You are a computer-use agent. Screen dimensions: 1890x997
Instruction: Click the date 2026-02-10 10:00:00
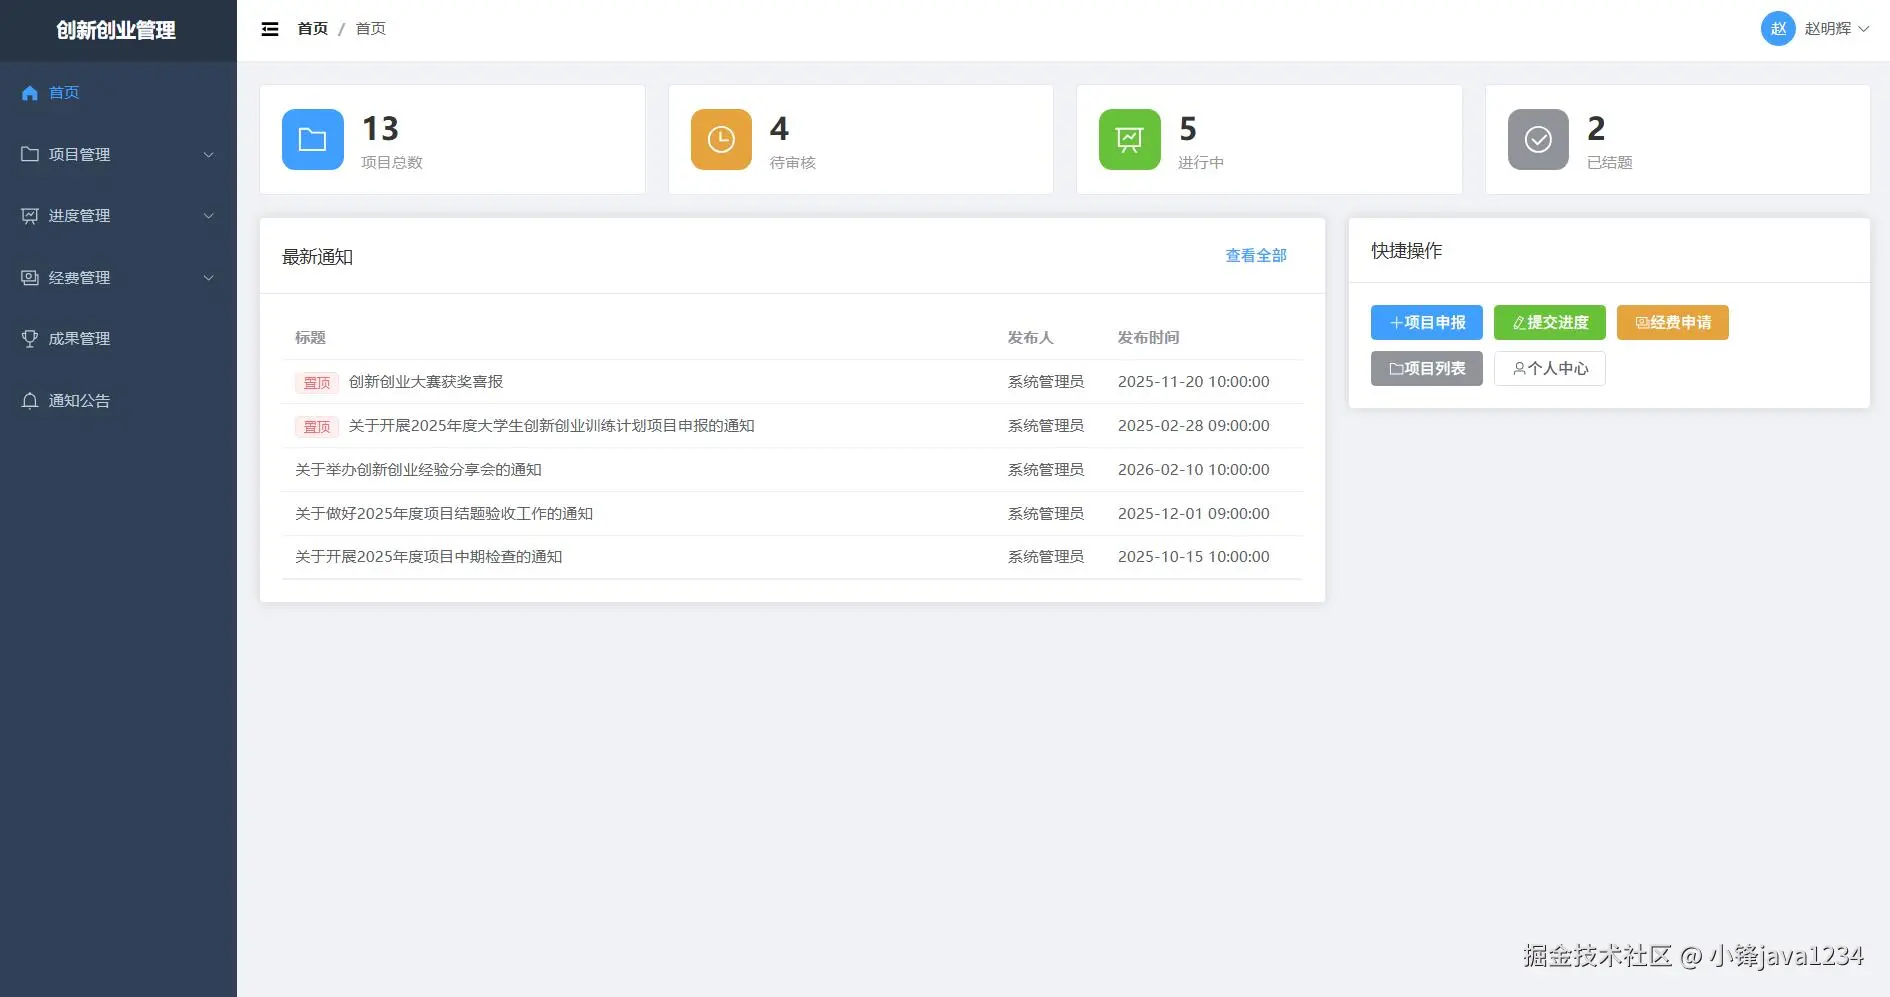pyautogui.click(x=1194, y=470)
